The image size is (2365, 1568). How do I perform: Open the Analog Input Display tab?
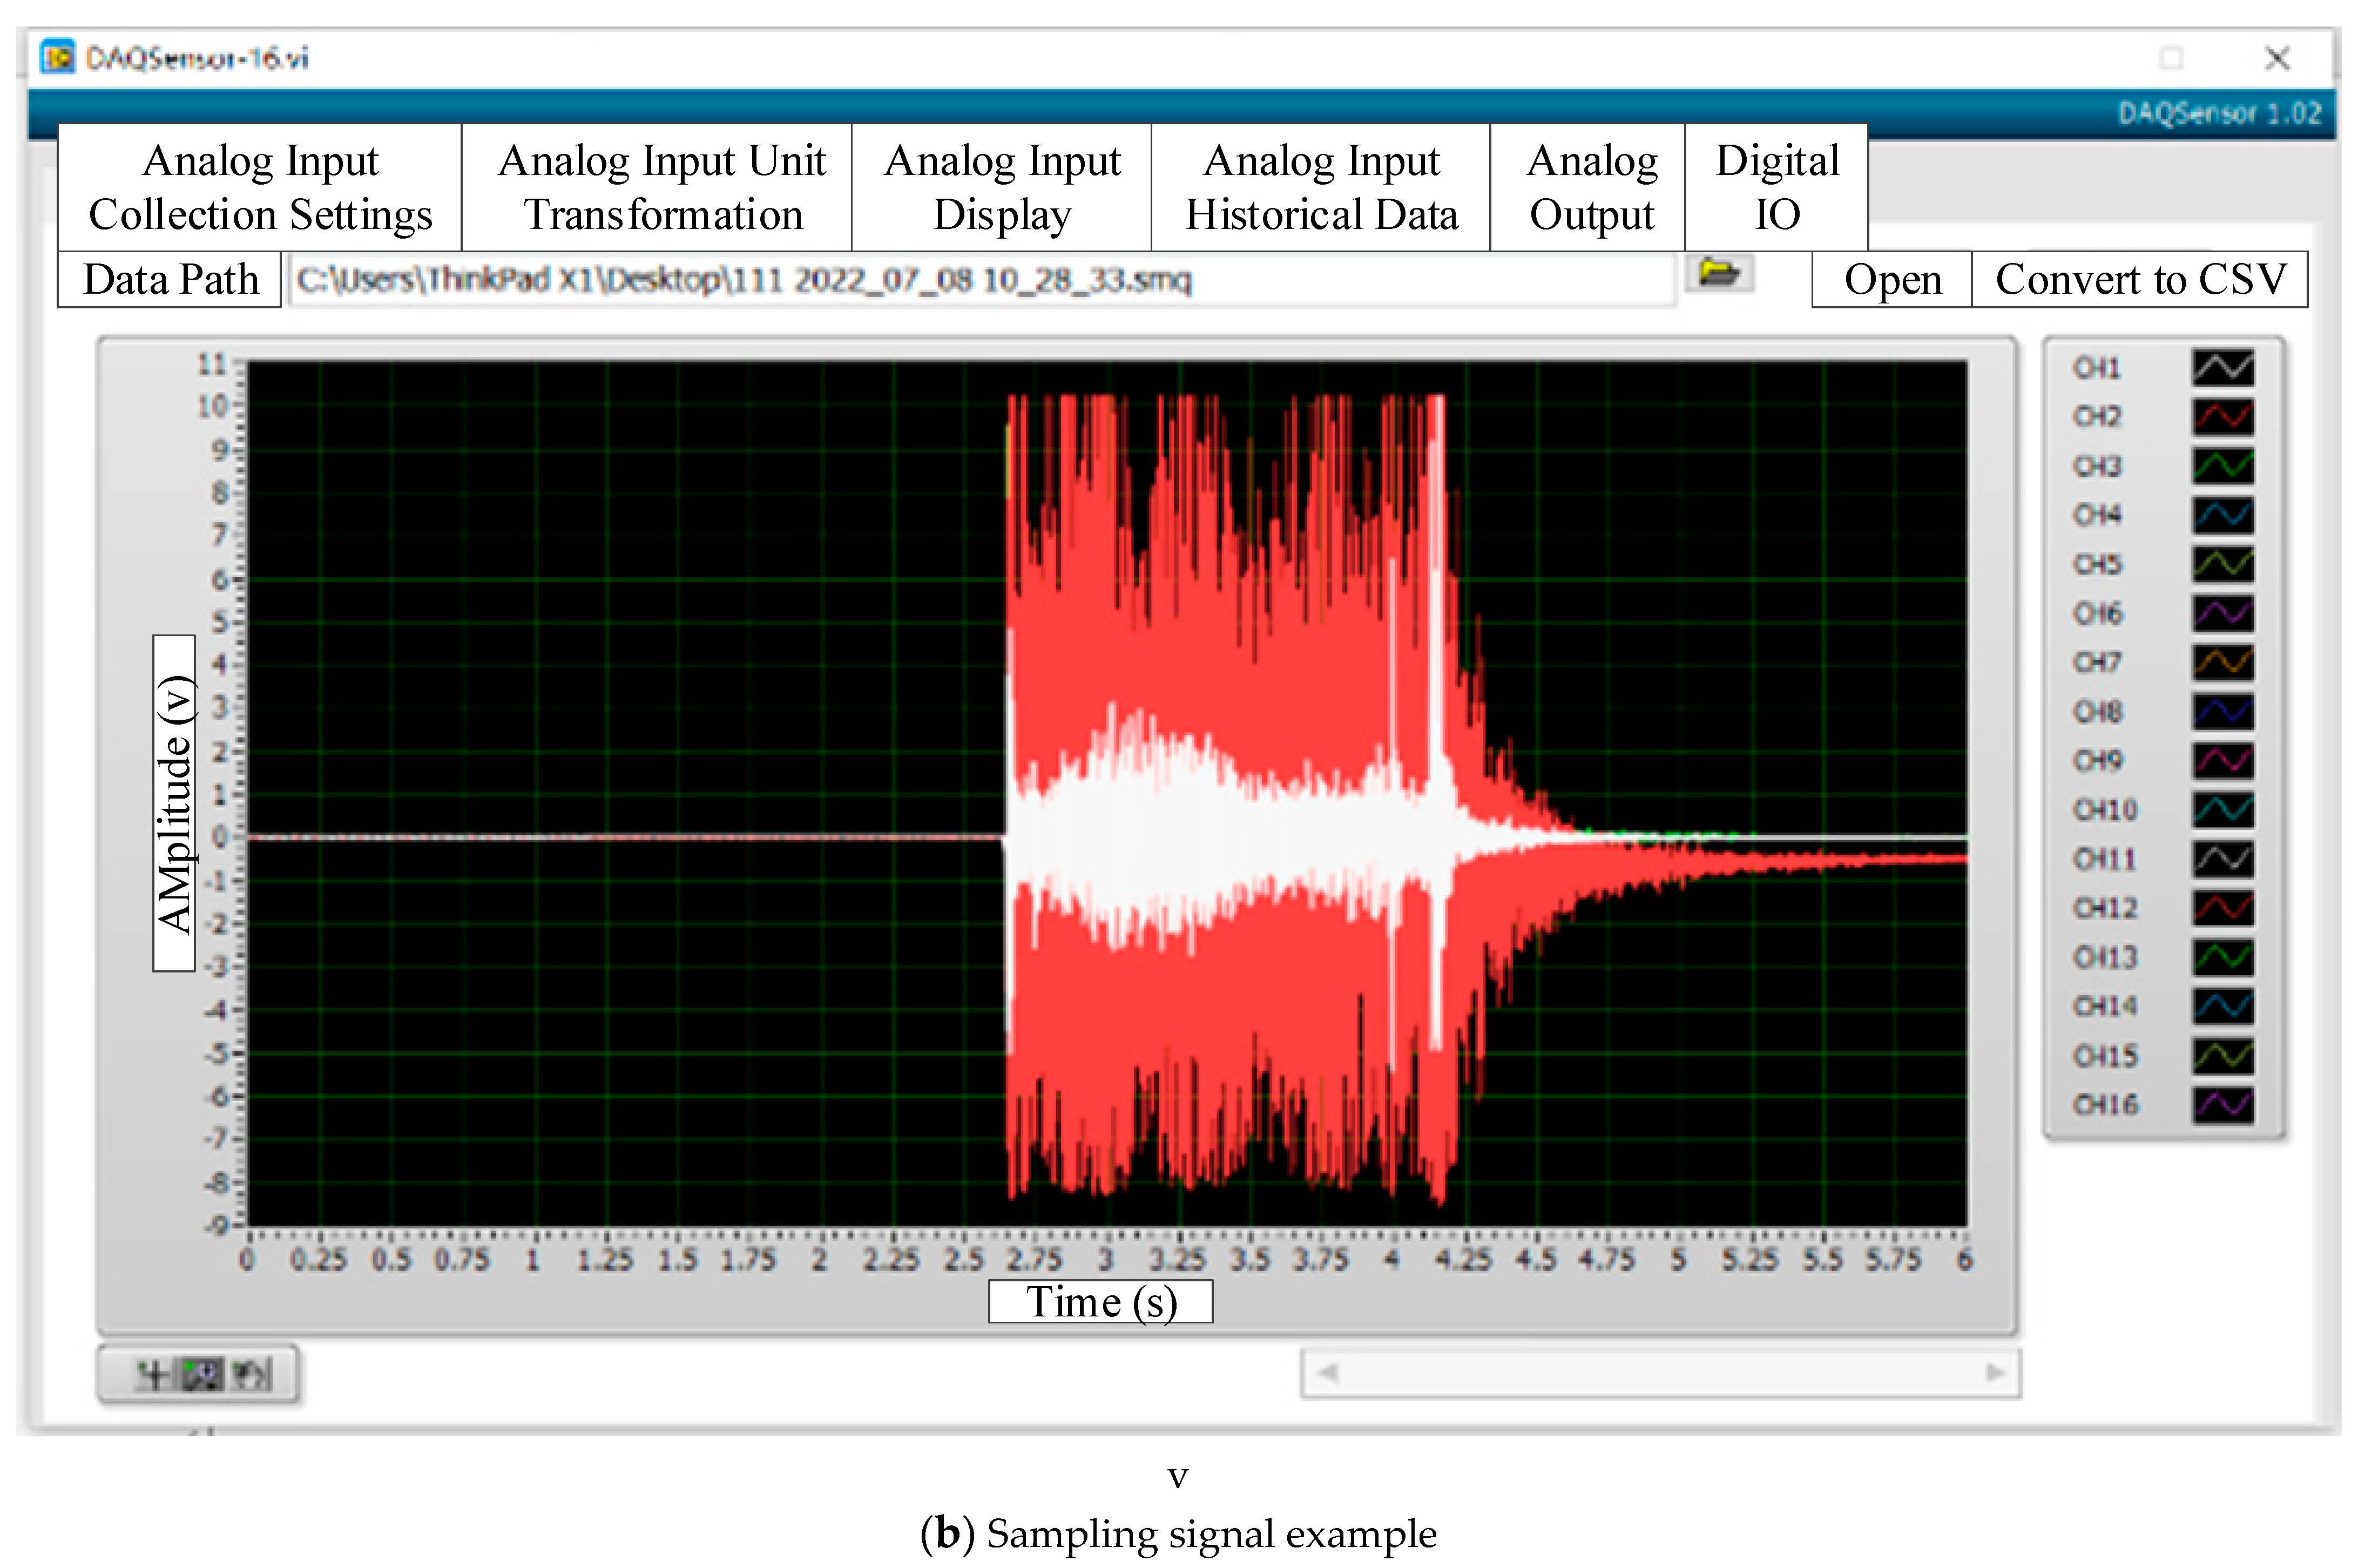point(1002,188)
